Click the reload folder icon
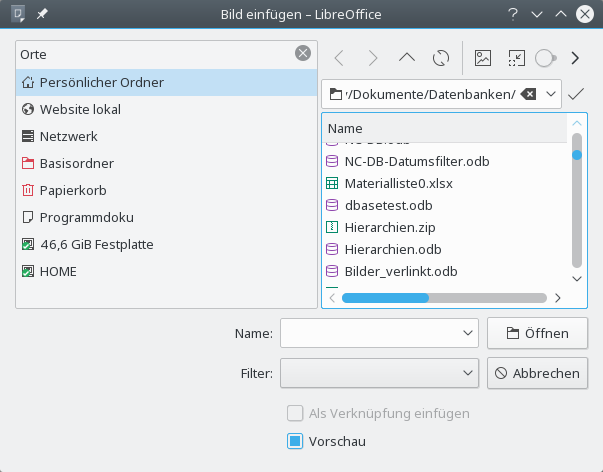The width and height of the screenshot is (603, 472). [440, 58]
